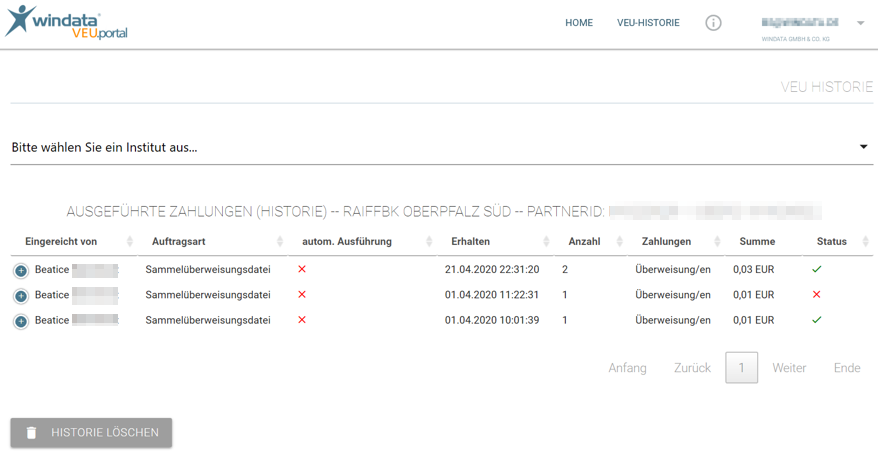The image size is (878, 456).
Task: Go to HOME menu item
Action: (578, 23)
